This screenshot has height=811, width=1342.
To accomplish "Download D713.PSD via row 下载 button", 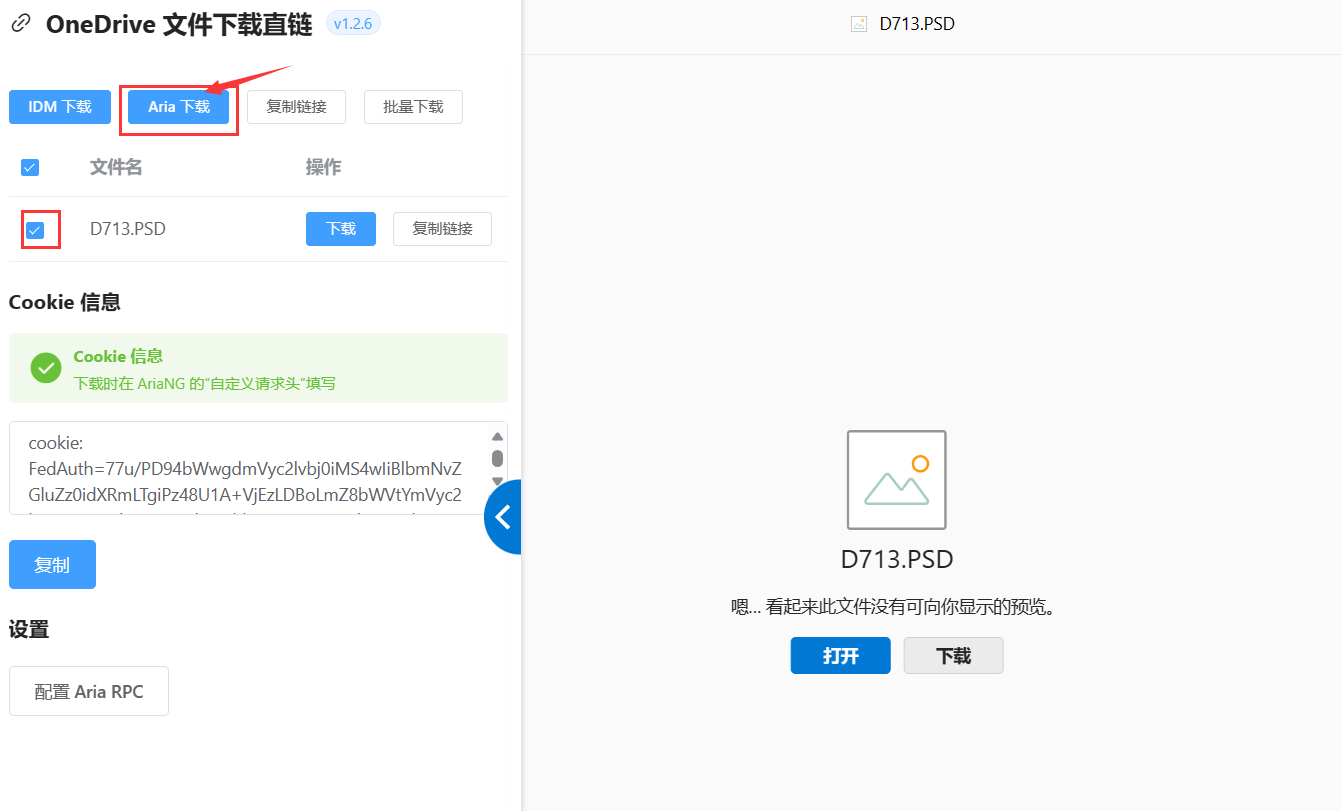I will click(x=340, y=229).
